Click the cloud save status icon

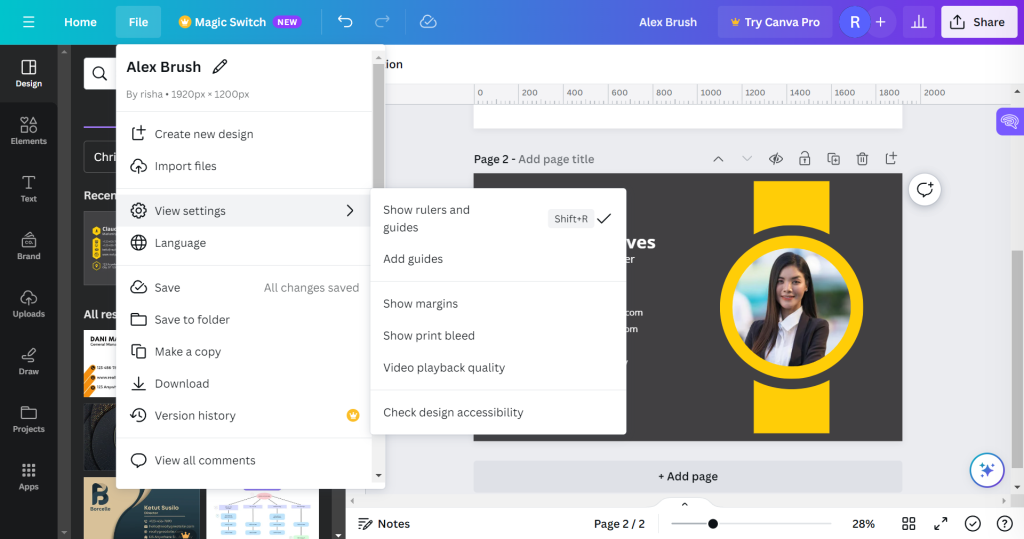428,22
